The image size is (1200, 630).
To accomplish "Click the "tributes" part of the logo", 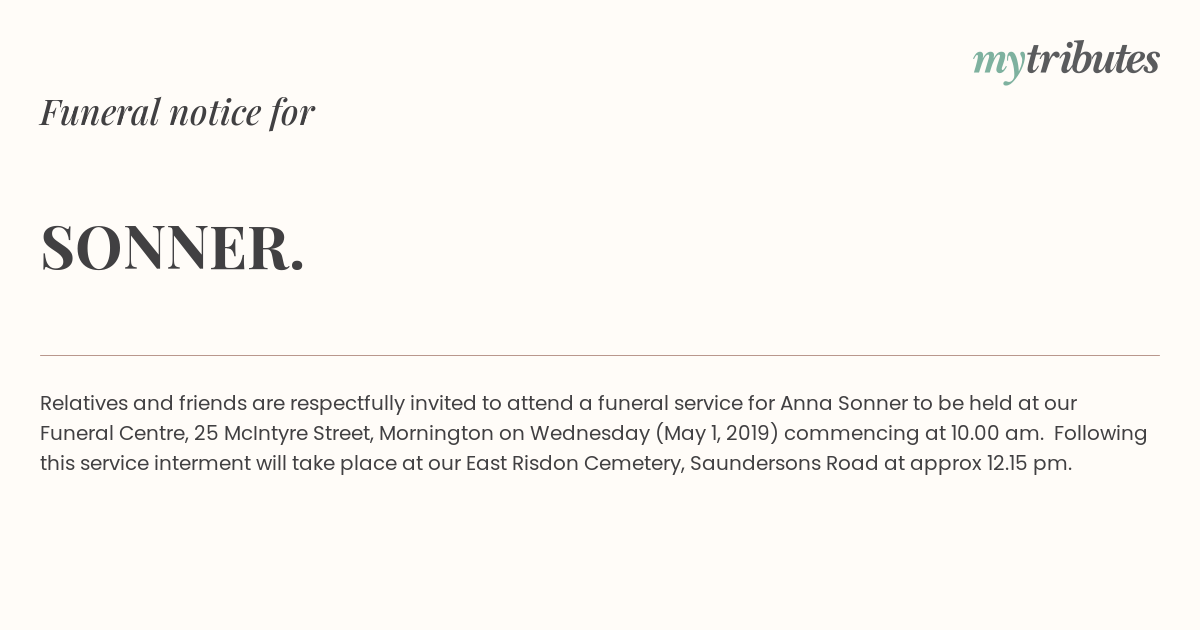I will click(1093, 58).
